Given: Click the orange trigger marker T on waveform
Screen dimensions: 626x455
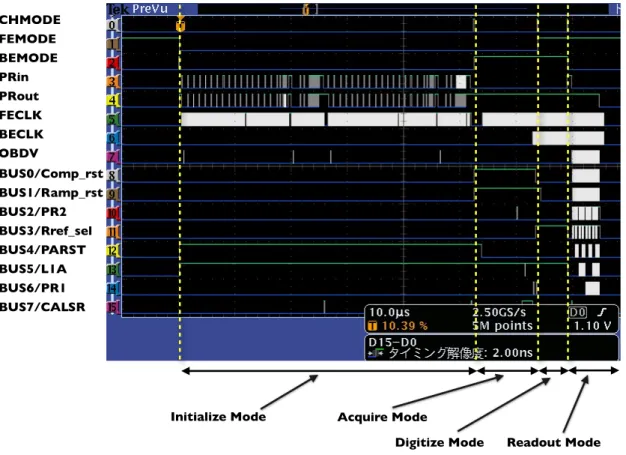Looking at the screenshot, I should point(180,26).
